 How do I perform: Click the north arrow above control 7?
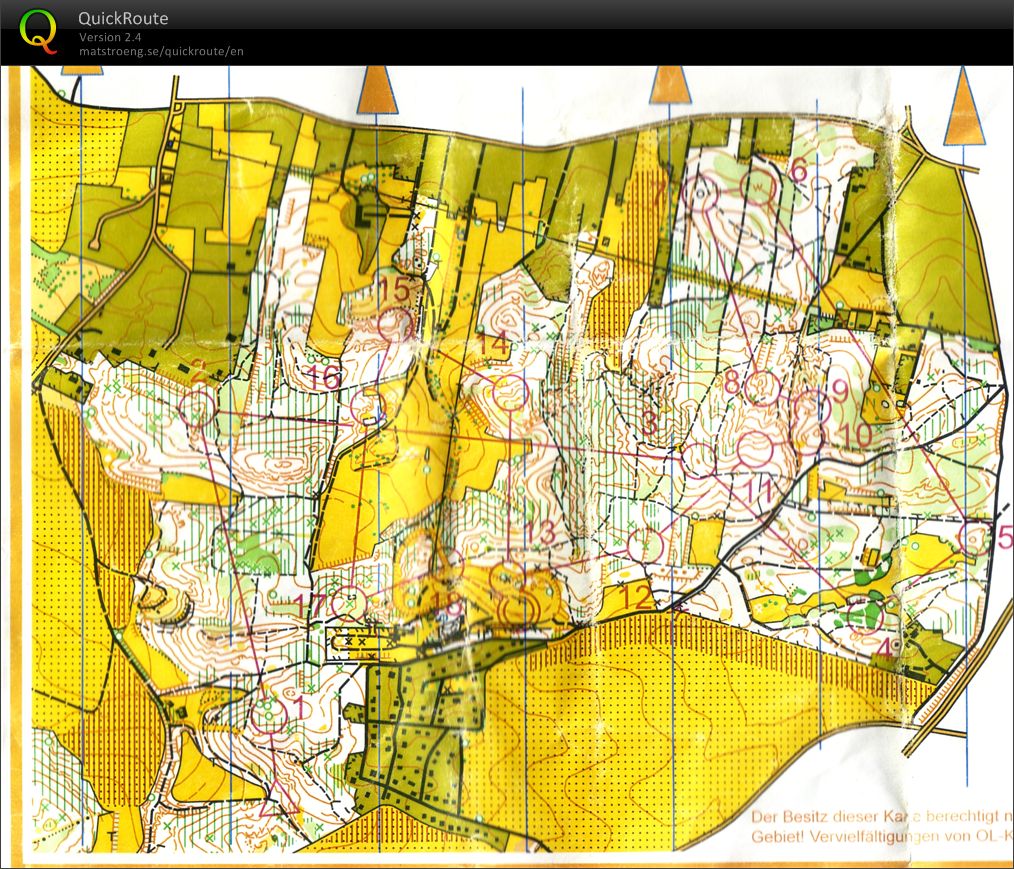(670, 86)
